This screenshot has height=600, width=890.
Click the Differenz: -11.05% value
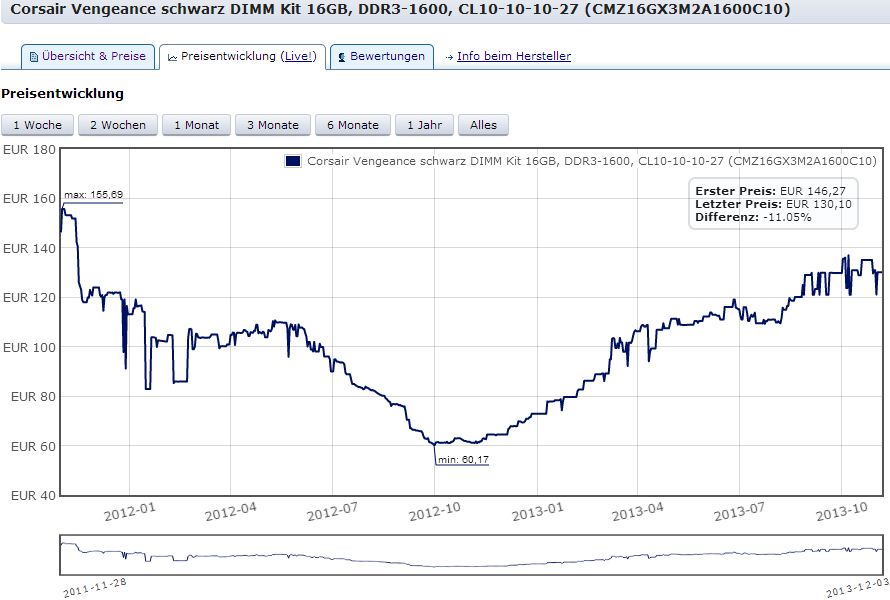pos(753,217)
